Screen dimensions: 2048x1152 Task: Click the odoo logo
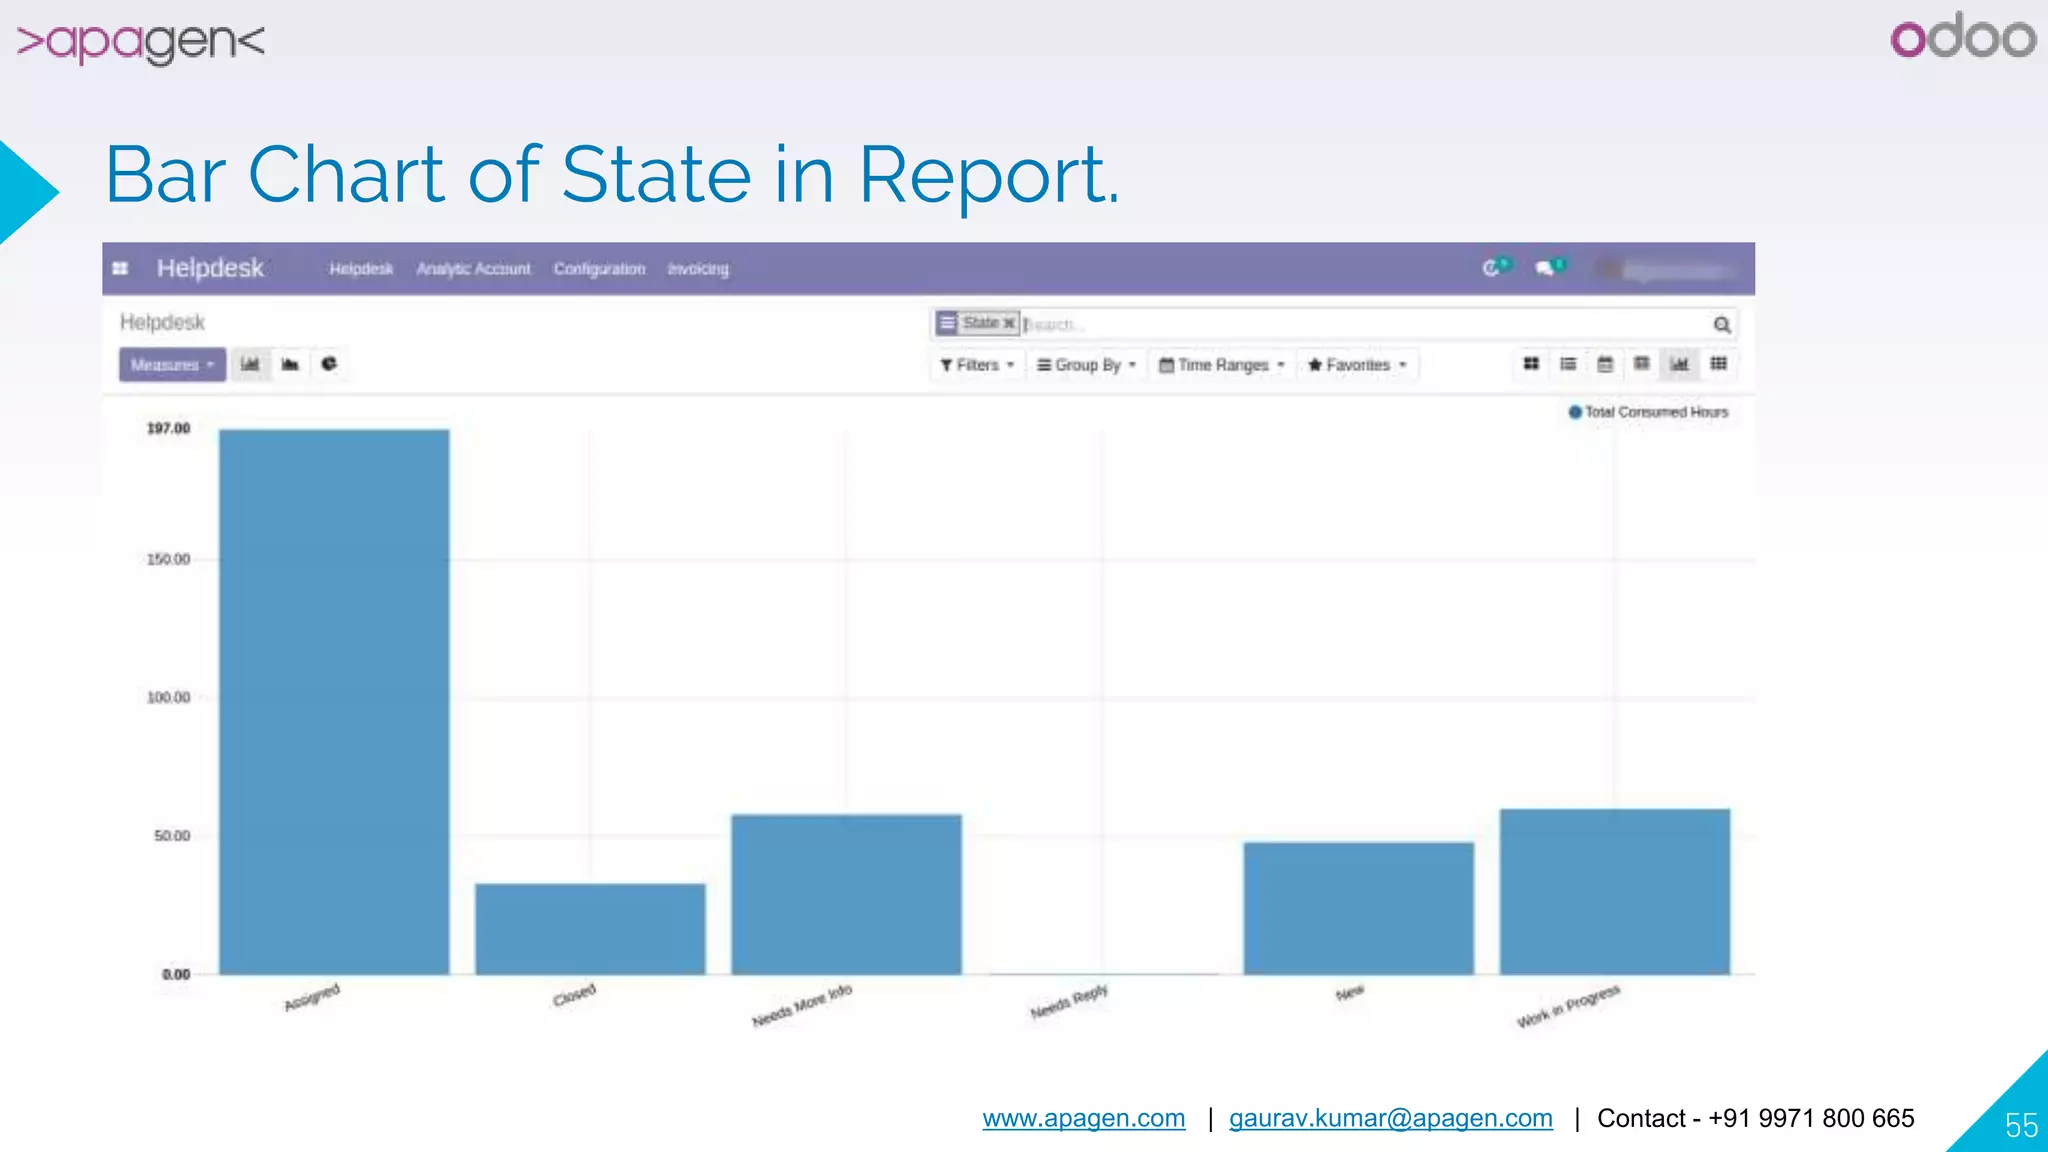coord(1963,36)
